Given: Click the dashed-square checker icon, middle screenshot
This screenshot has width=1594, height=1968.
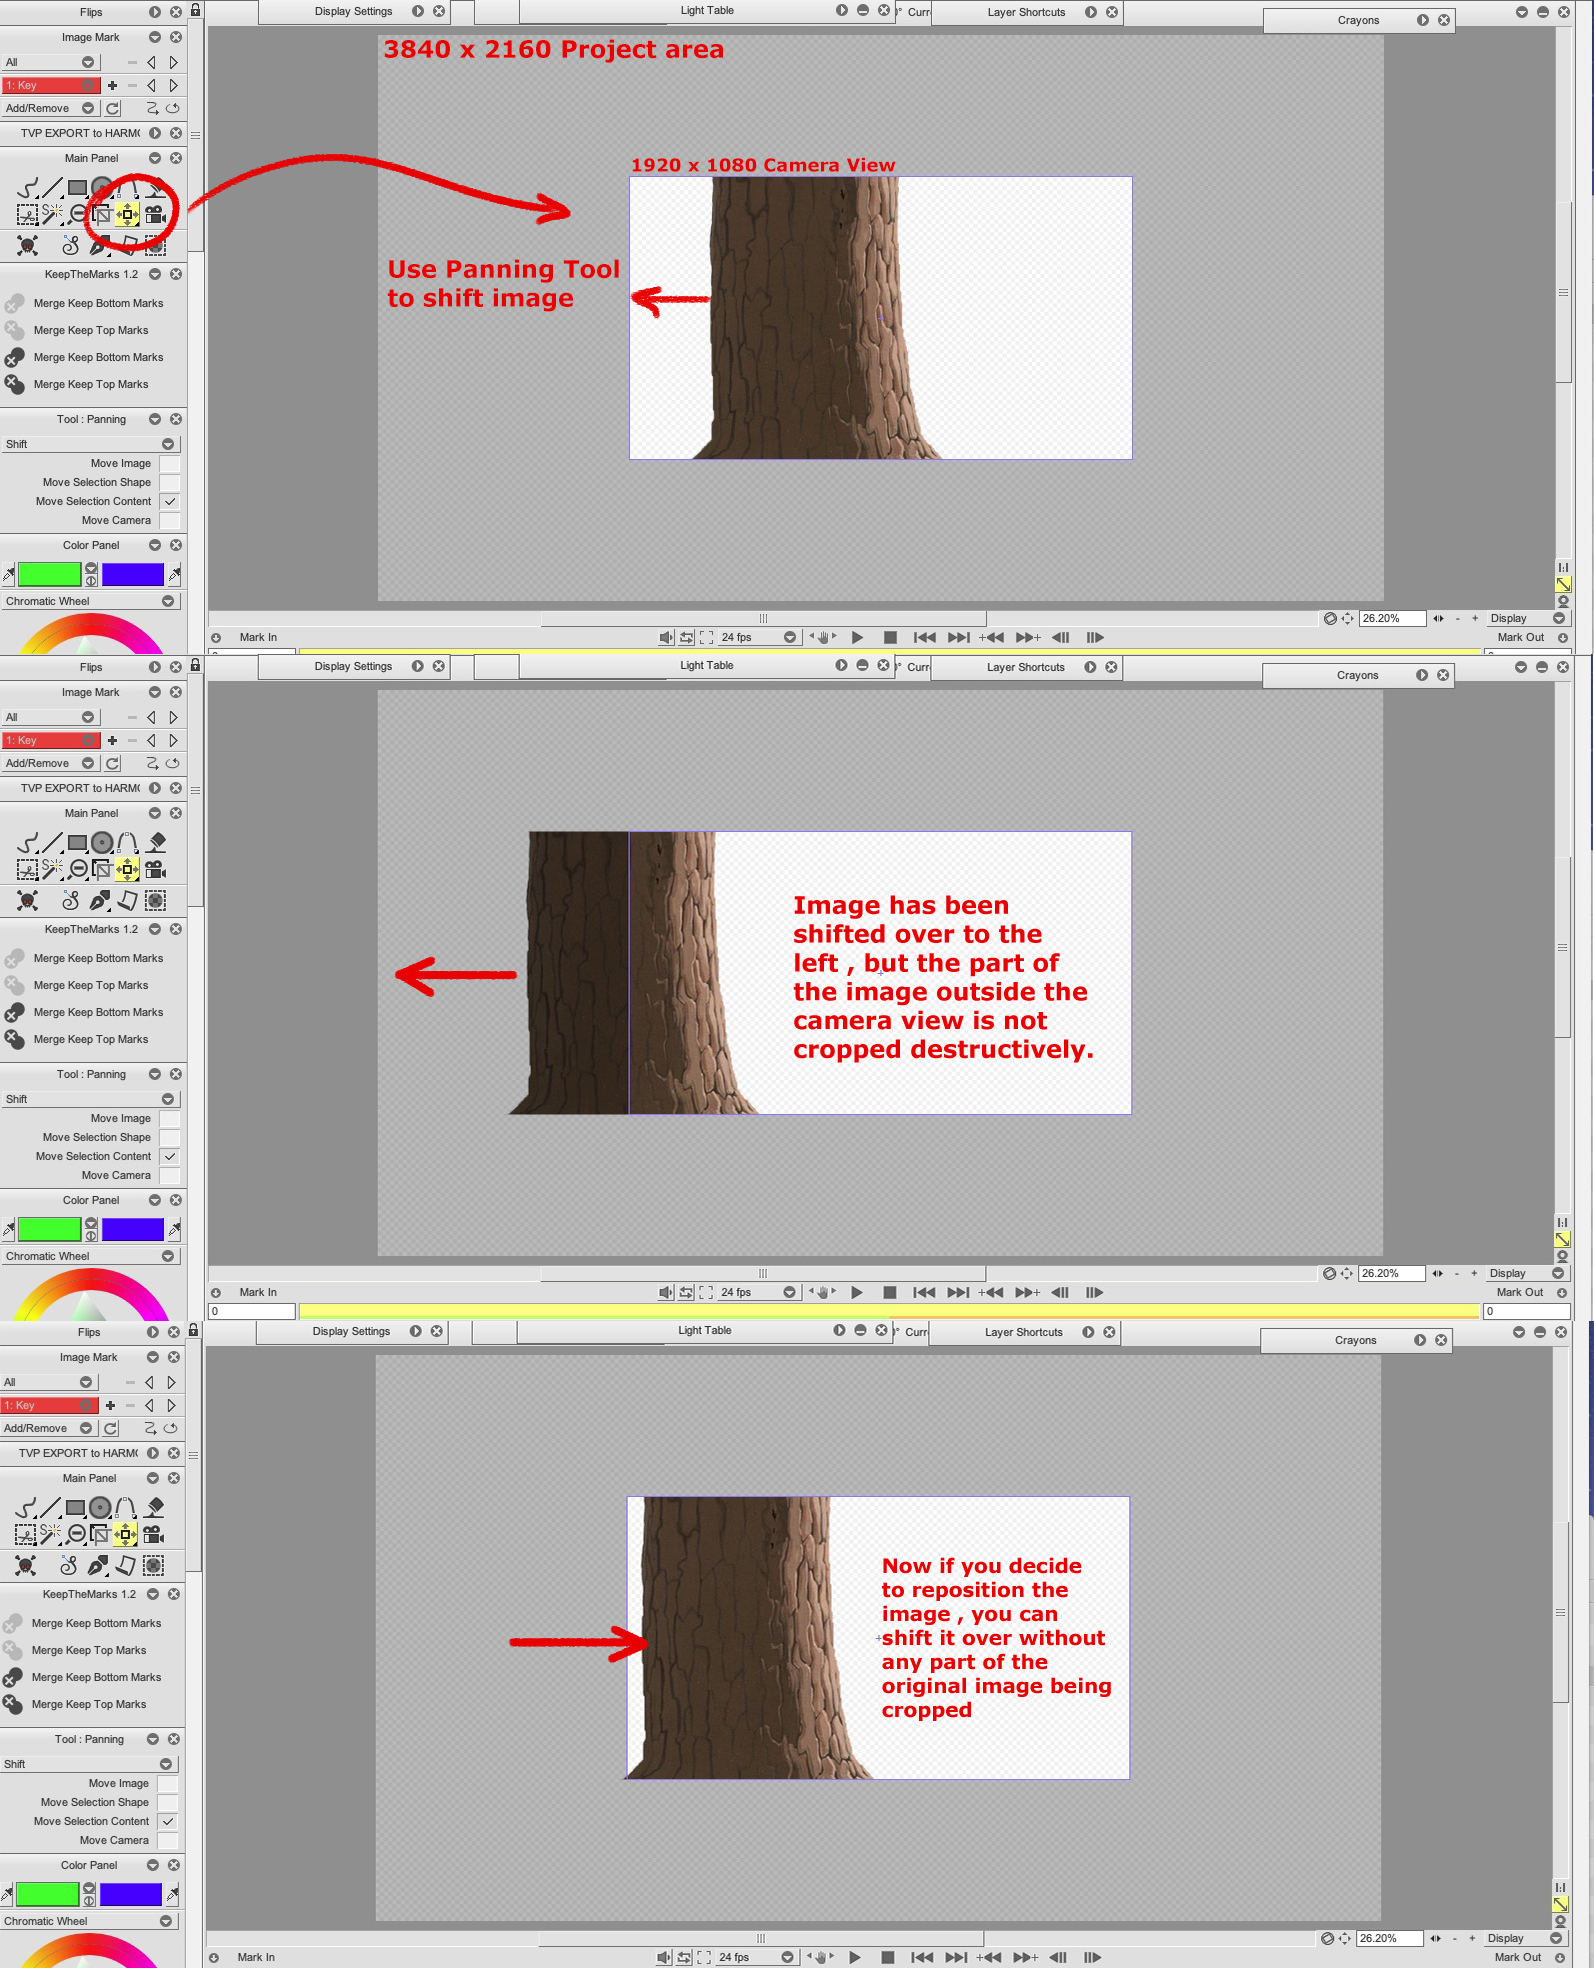Looking at the screenshot, I should 155,901.
